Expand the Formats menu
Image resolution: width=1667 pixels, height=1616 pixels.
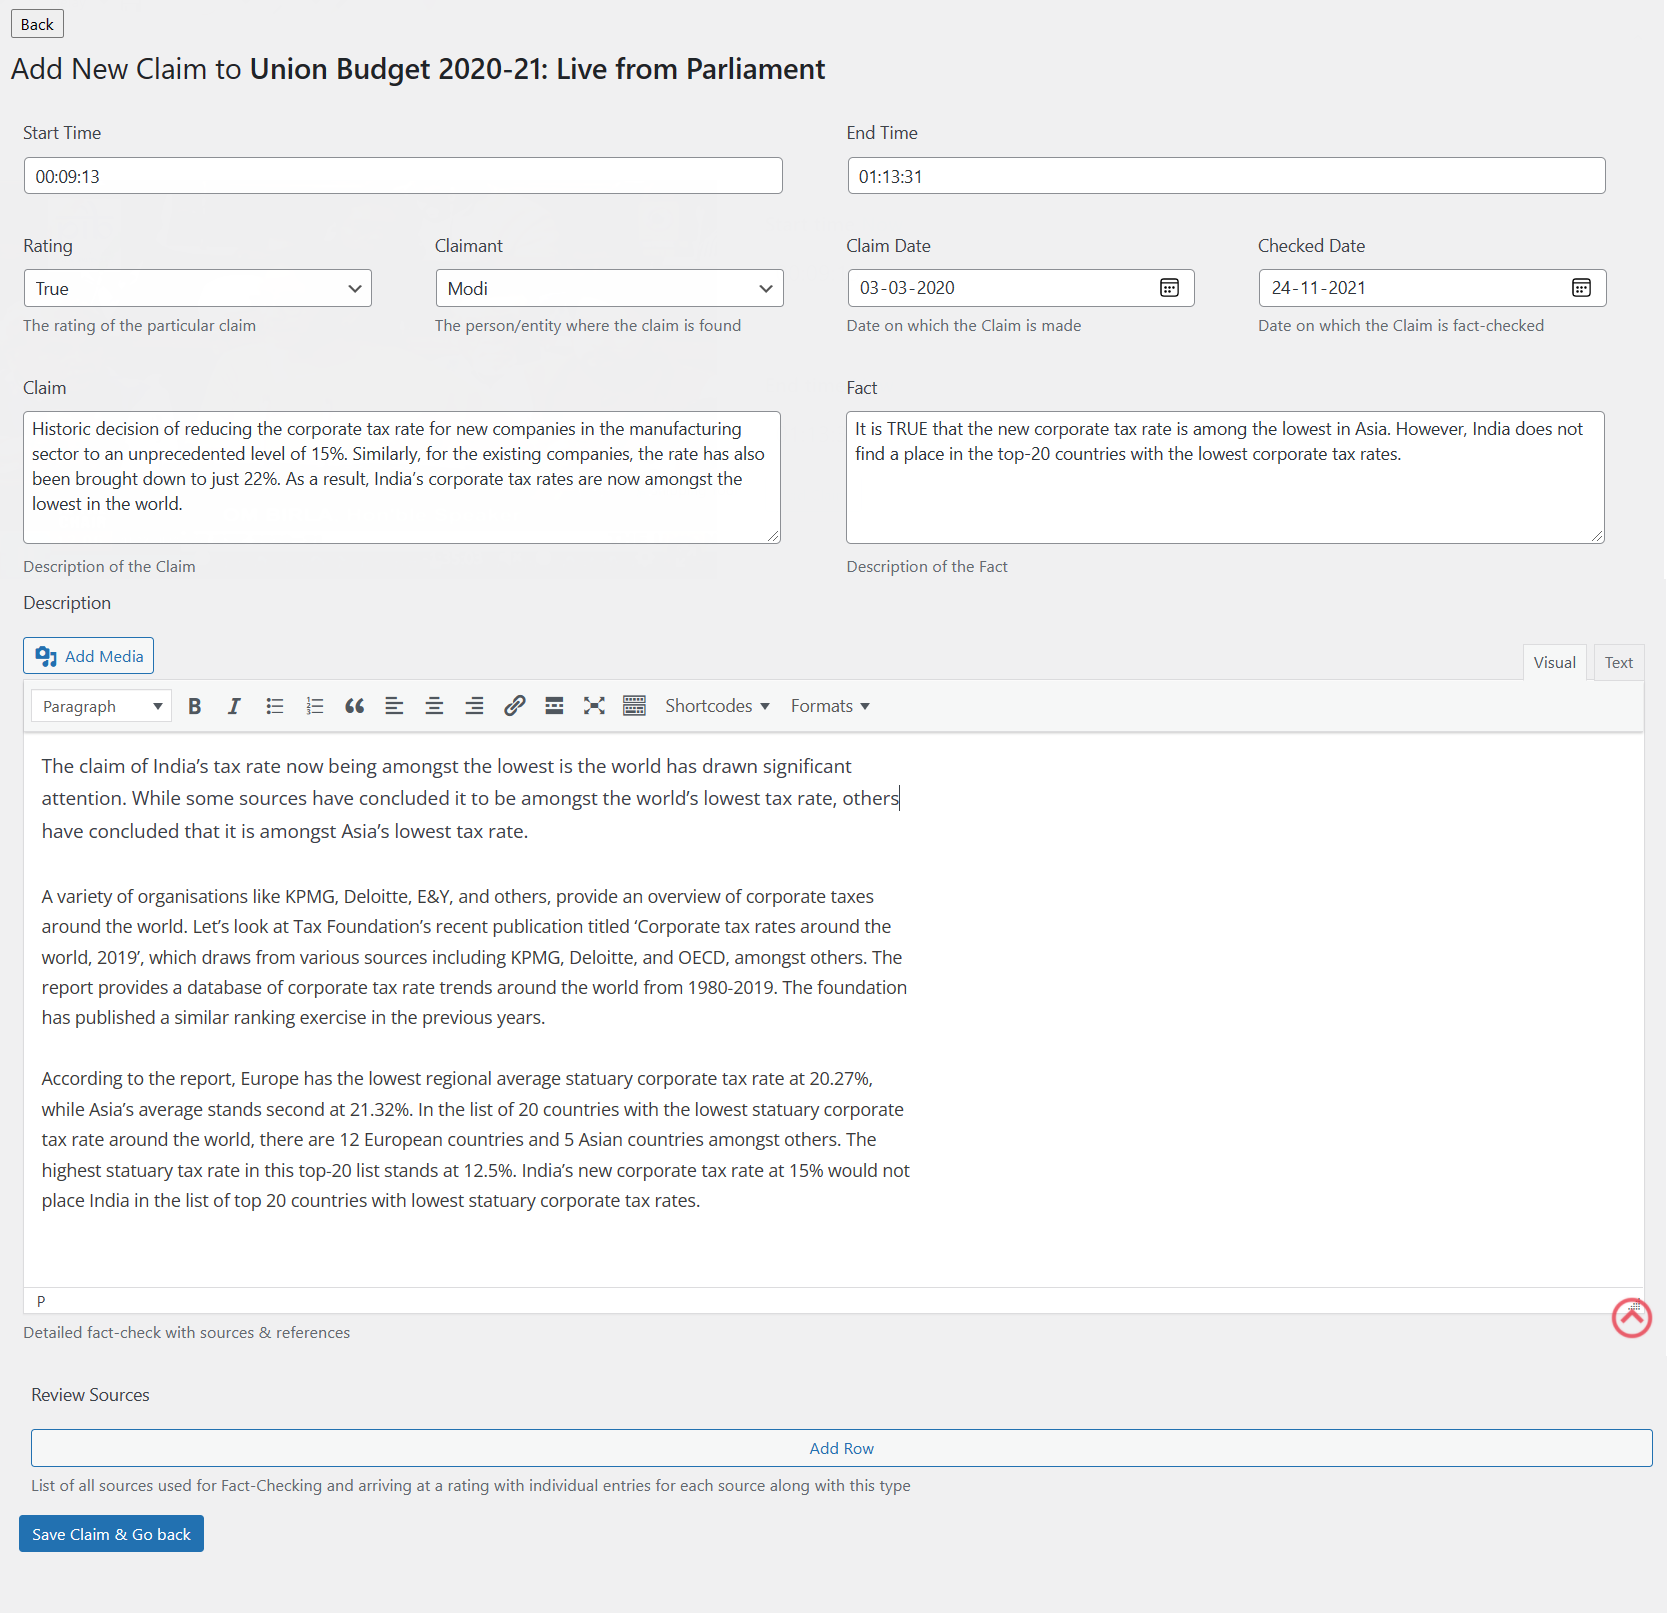click(x=830, y=706)
